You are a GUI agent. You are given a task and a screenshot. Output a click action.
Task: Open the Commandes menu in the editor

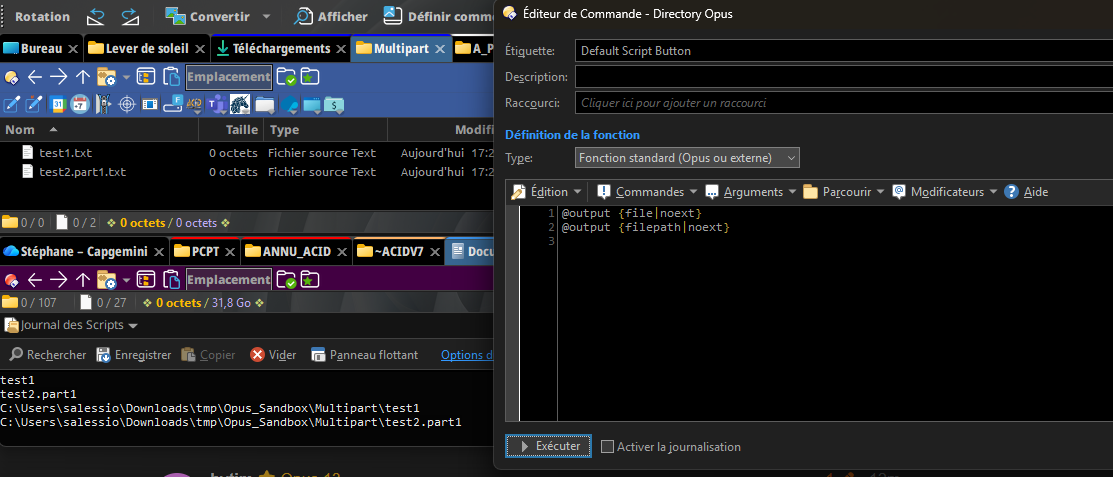[x=649, y=192]
